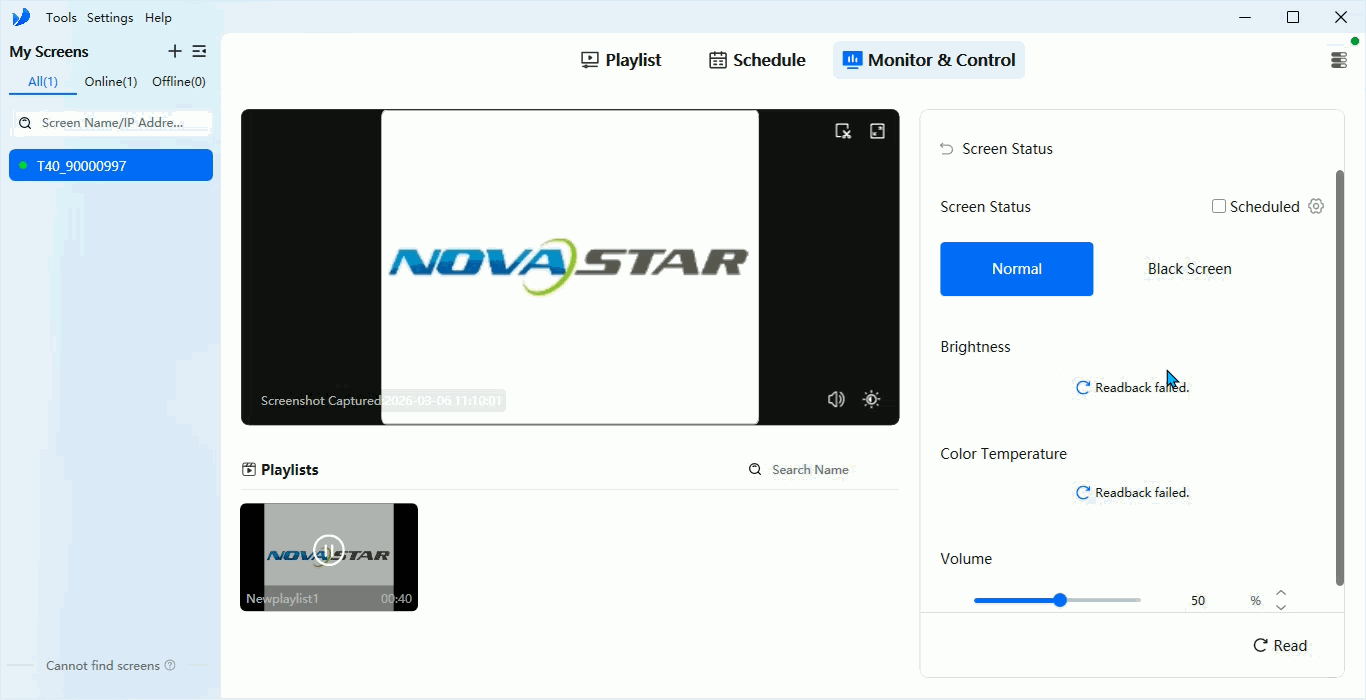
Task: Maximize the application window
Action: coord(1293,17)
